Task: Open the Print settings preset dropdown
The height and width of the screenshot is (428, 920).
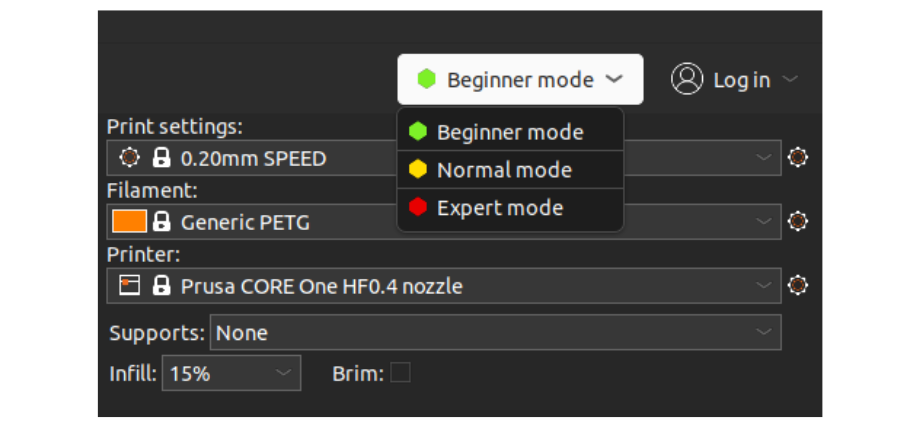Action: coord(444,158)
